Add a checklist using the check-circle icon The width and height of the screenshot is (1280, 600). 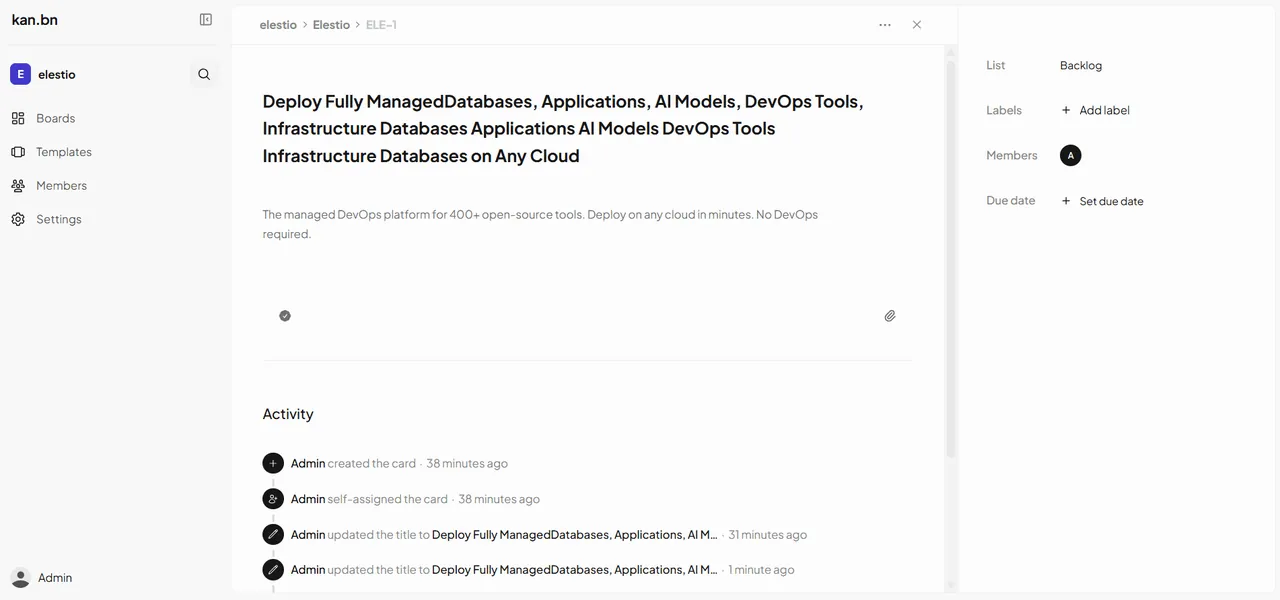[285, 316]
